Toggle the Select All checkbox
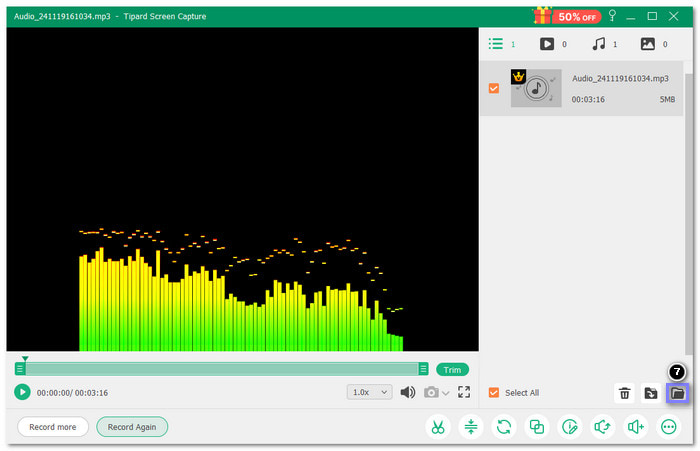This screenshot has width=700, height=451. 493,393
